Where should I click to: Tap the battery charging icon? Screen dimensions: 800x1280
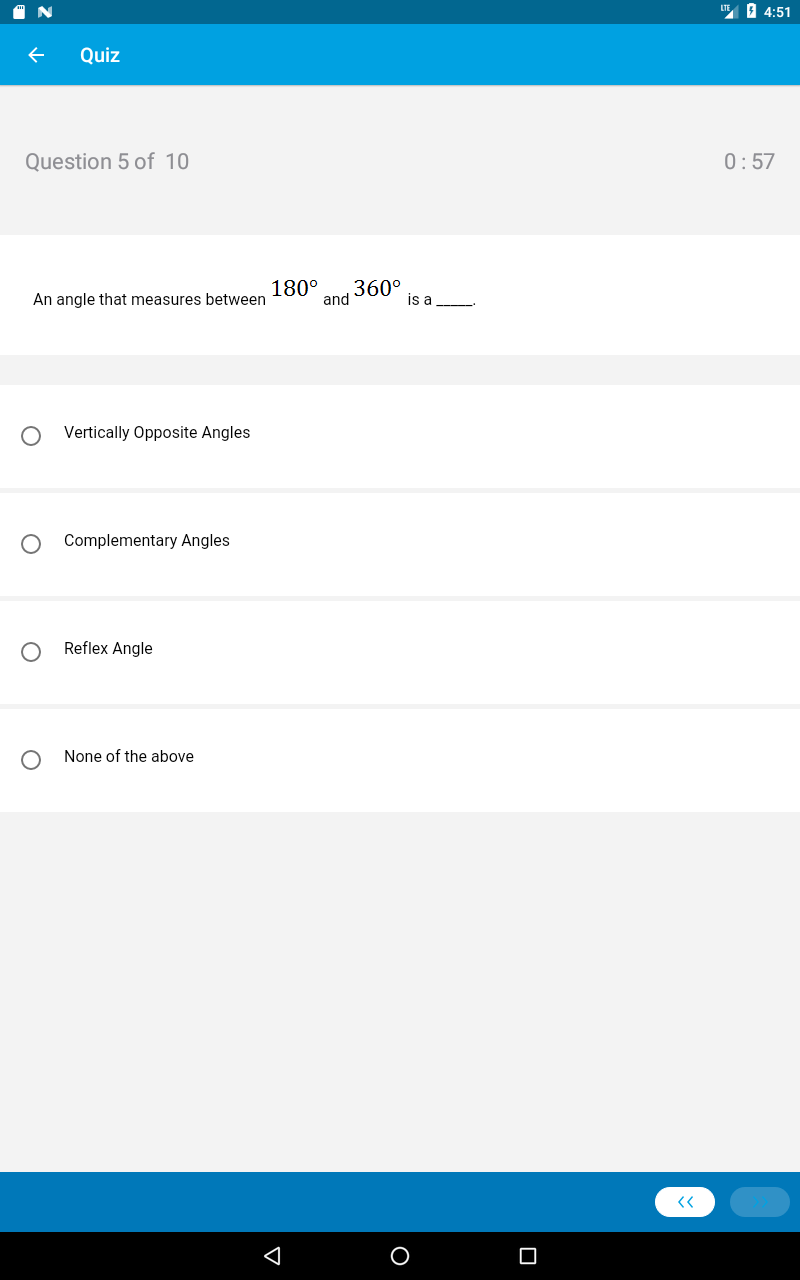[x=751, y=12]
